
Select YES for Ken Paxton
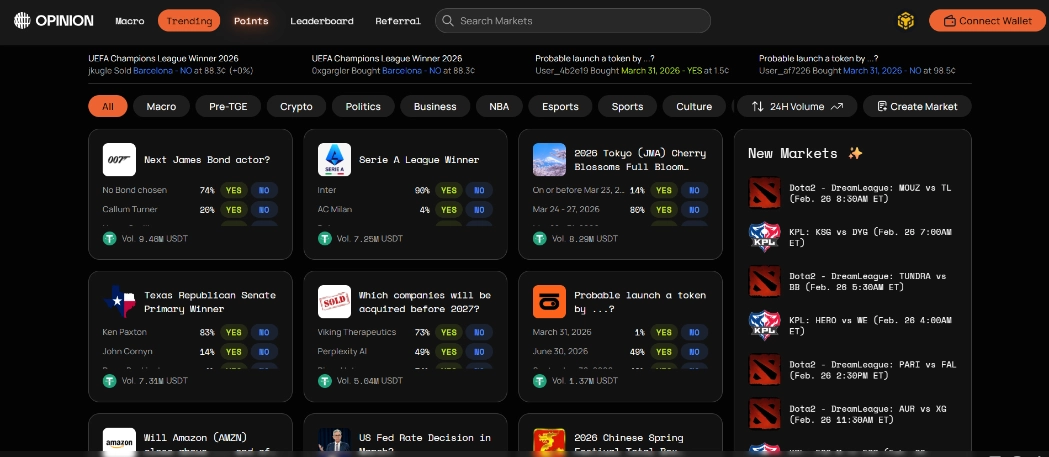[x=233, y=332]
